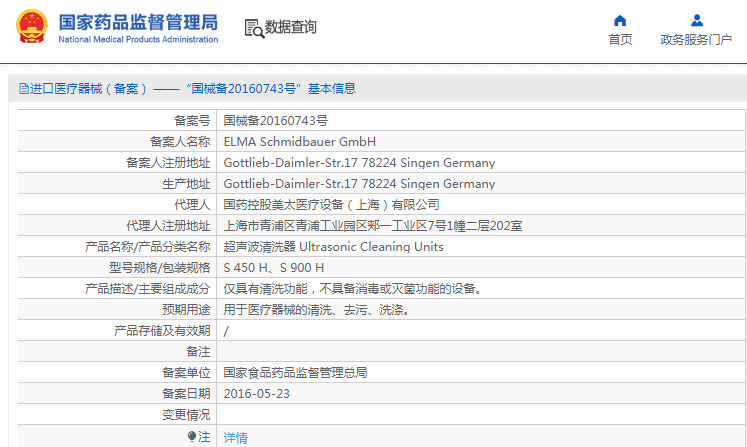Viewport: 747px width, 447px height.
Task: Click the registered address value in 备案人注册地址 row
Action: click(359, 163)
